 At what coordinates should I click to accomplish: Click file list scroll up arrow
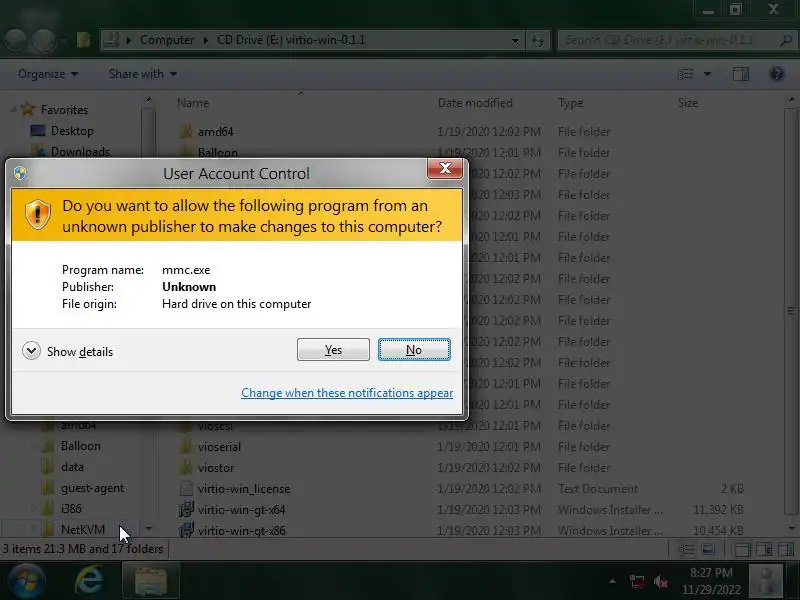[791, 99]
